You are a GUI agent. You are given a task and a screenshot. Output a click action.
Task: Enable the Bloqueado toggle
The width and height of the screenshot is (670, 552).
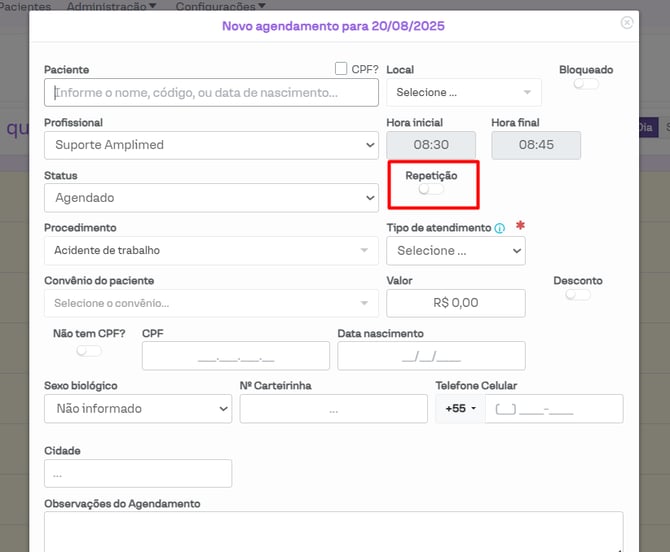point(585,84)
